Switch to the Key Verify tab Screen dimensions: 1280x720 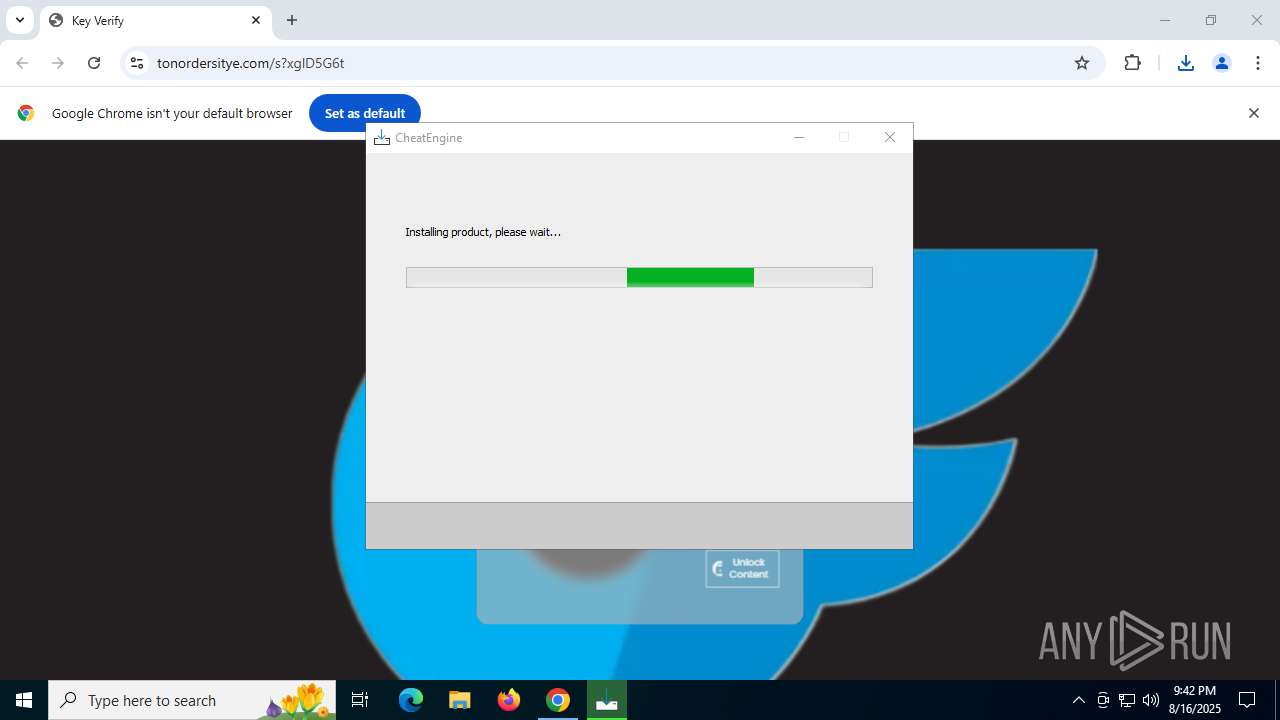(x=155, y=20)
